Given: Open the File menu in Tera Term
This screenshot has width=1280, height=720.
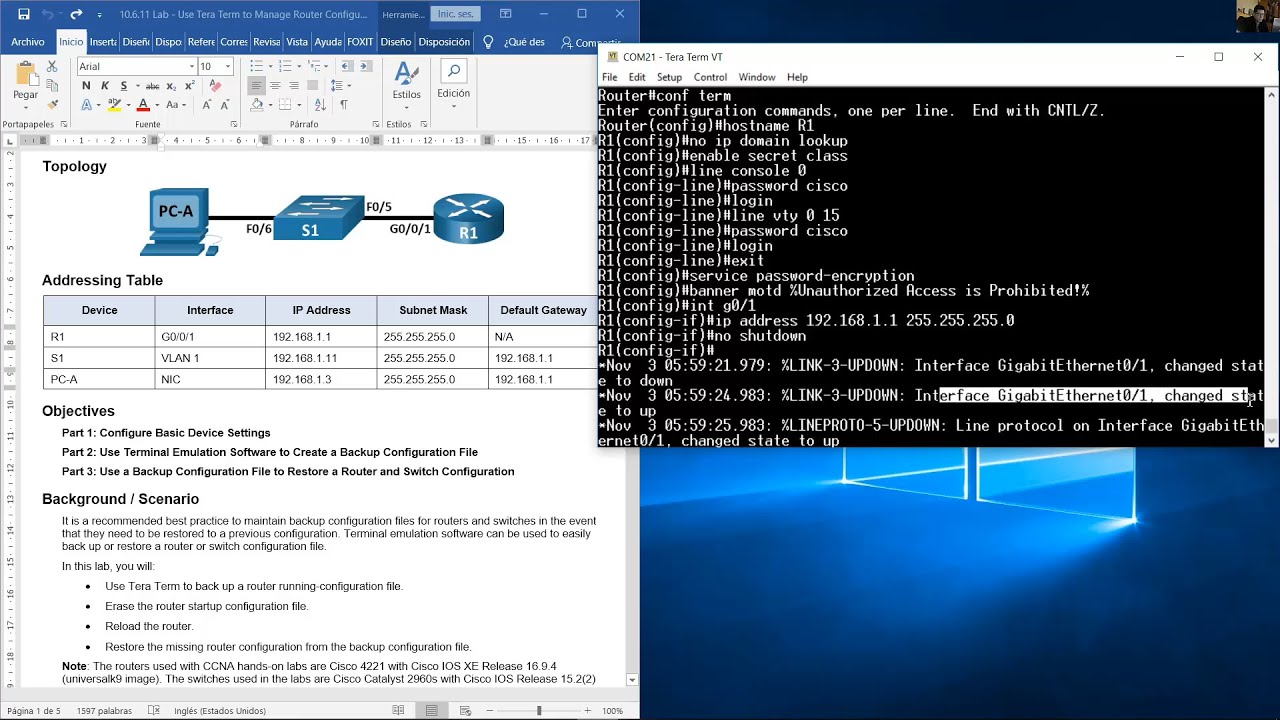Looking at the screenshot, I should point(609,77).
